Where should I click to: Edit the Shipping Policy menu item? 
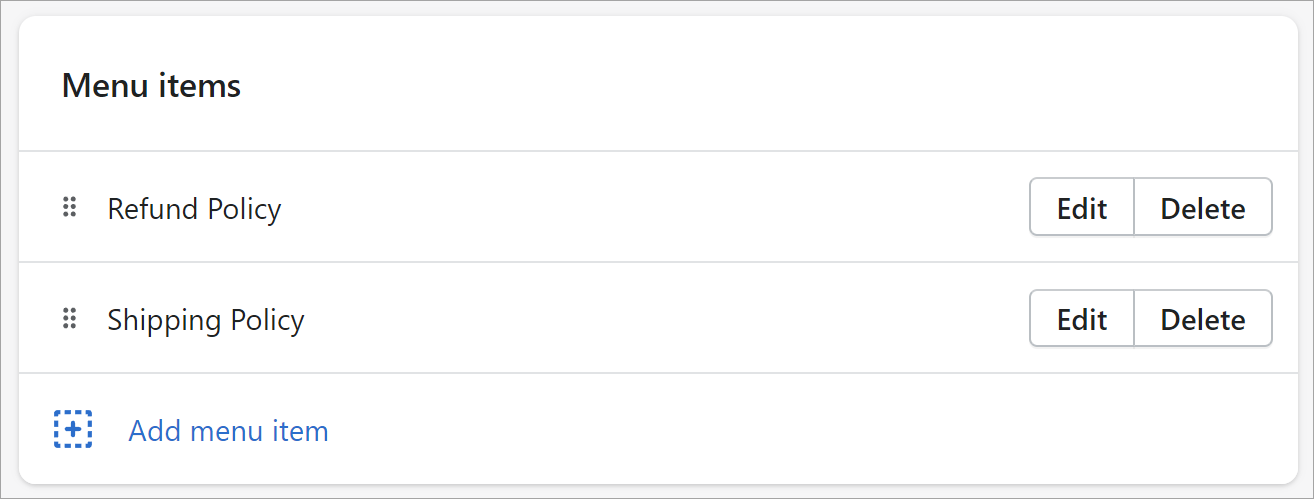[1082, 319]
